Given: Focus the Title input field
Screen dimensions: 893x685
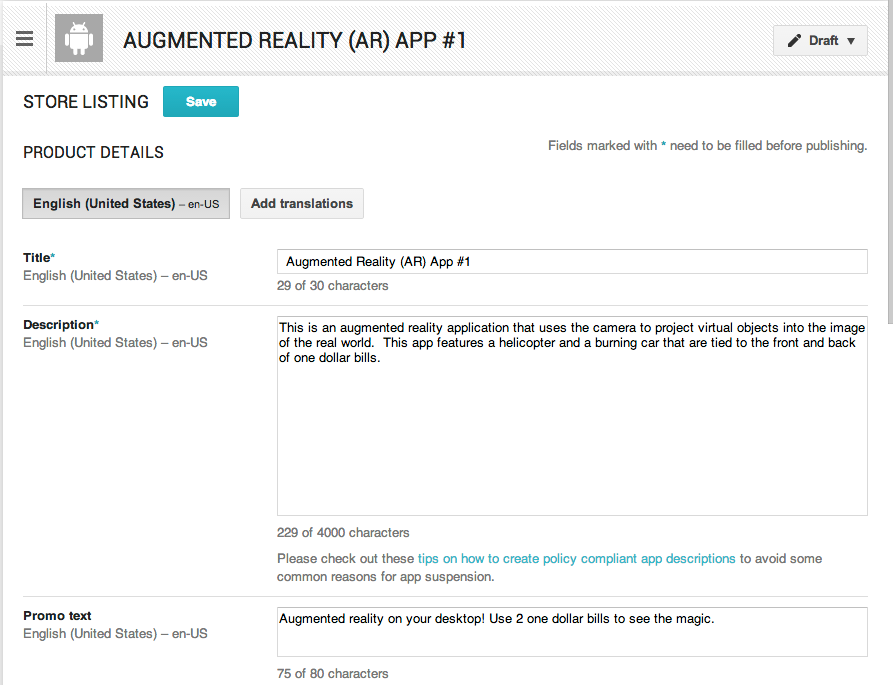Looking at the screenshot, I should coord(572,262).
